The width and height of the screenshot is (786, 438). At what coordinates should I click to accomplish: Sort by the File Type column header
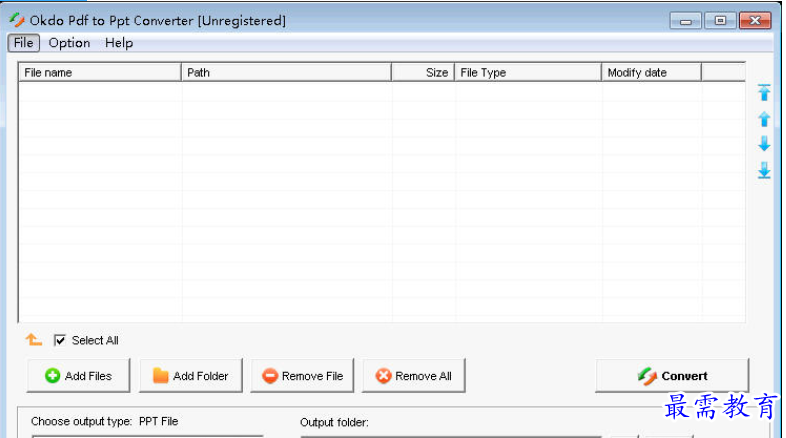[528, 72]
